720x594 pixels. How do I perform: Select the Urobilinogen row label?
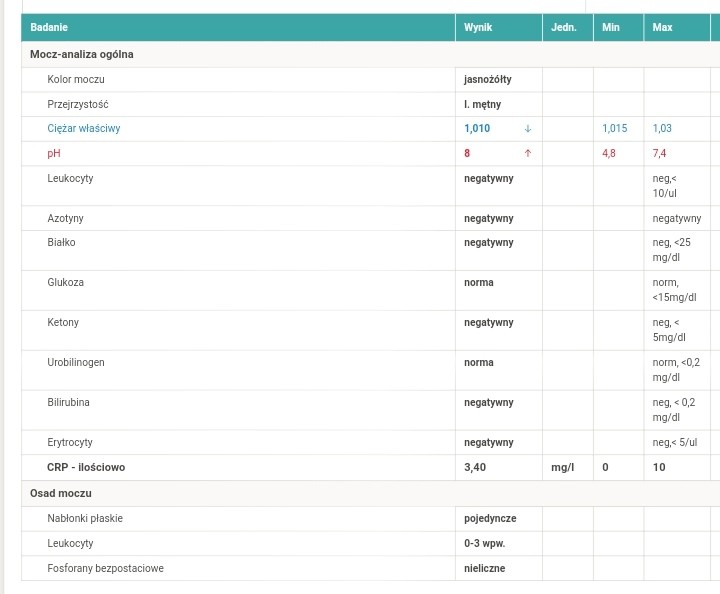tap(76, 363)
